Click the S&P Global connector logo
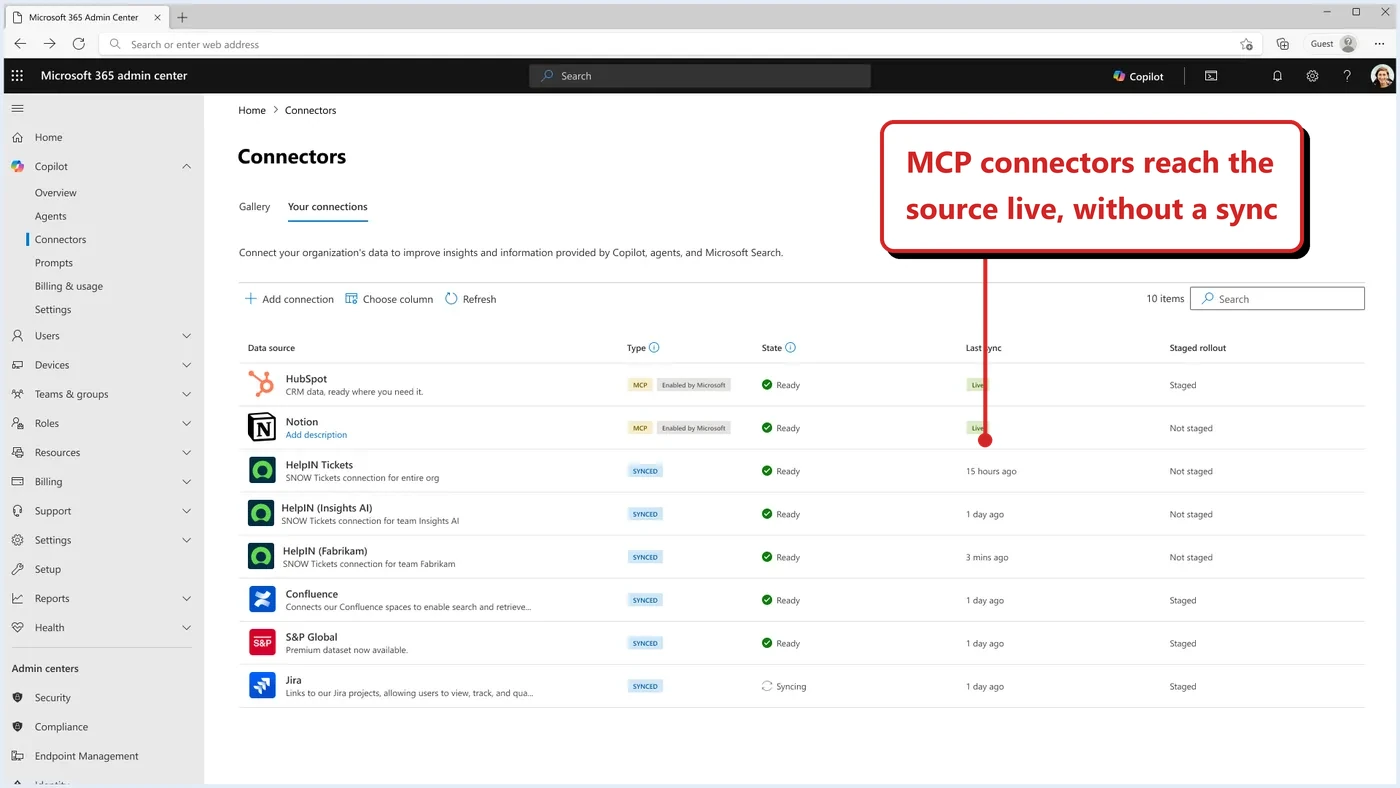Screen dimensions: 1400x788 [262, 642]
